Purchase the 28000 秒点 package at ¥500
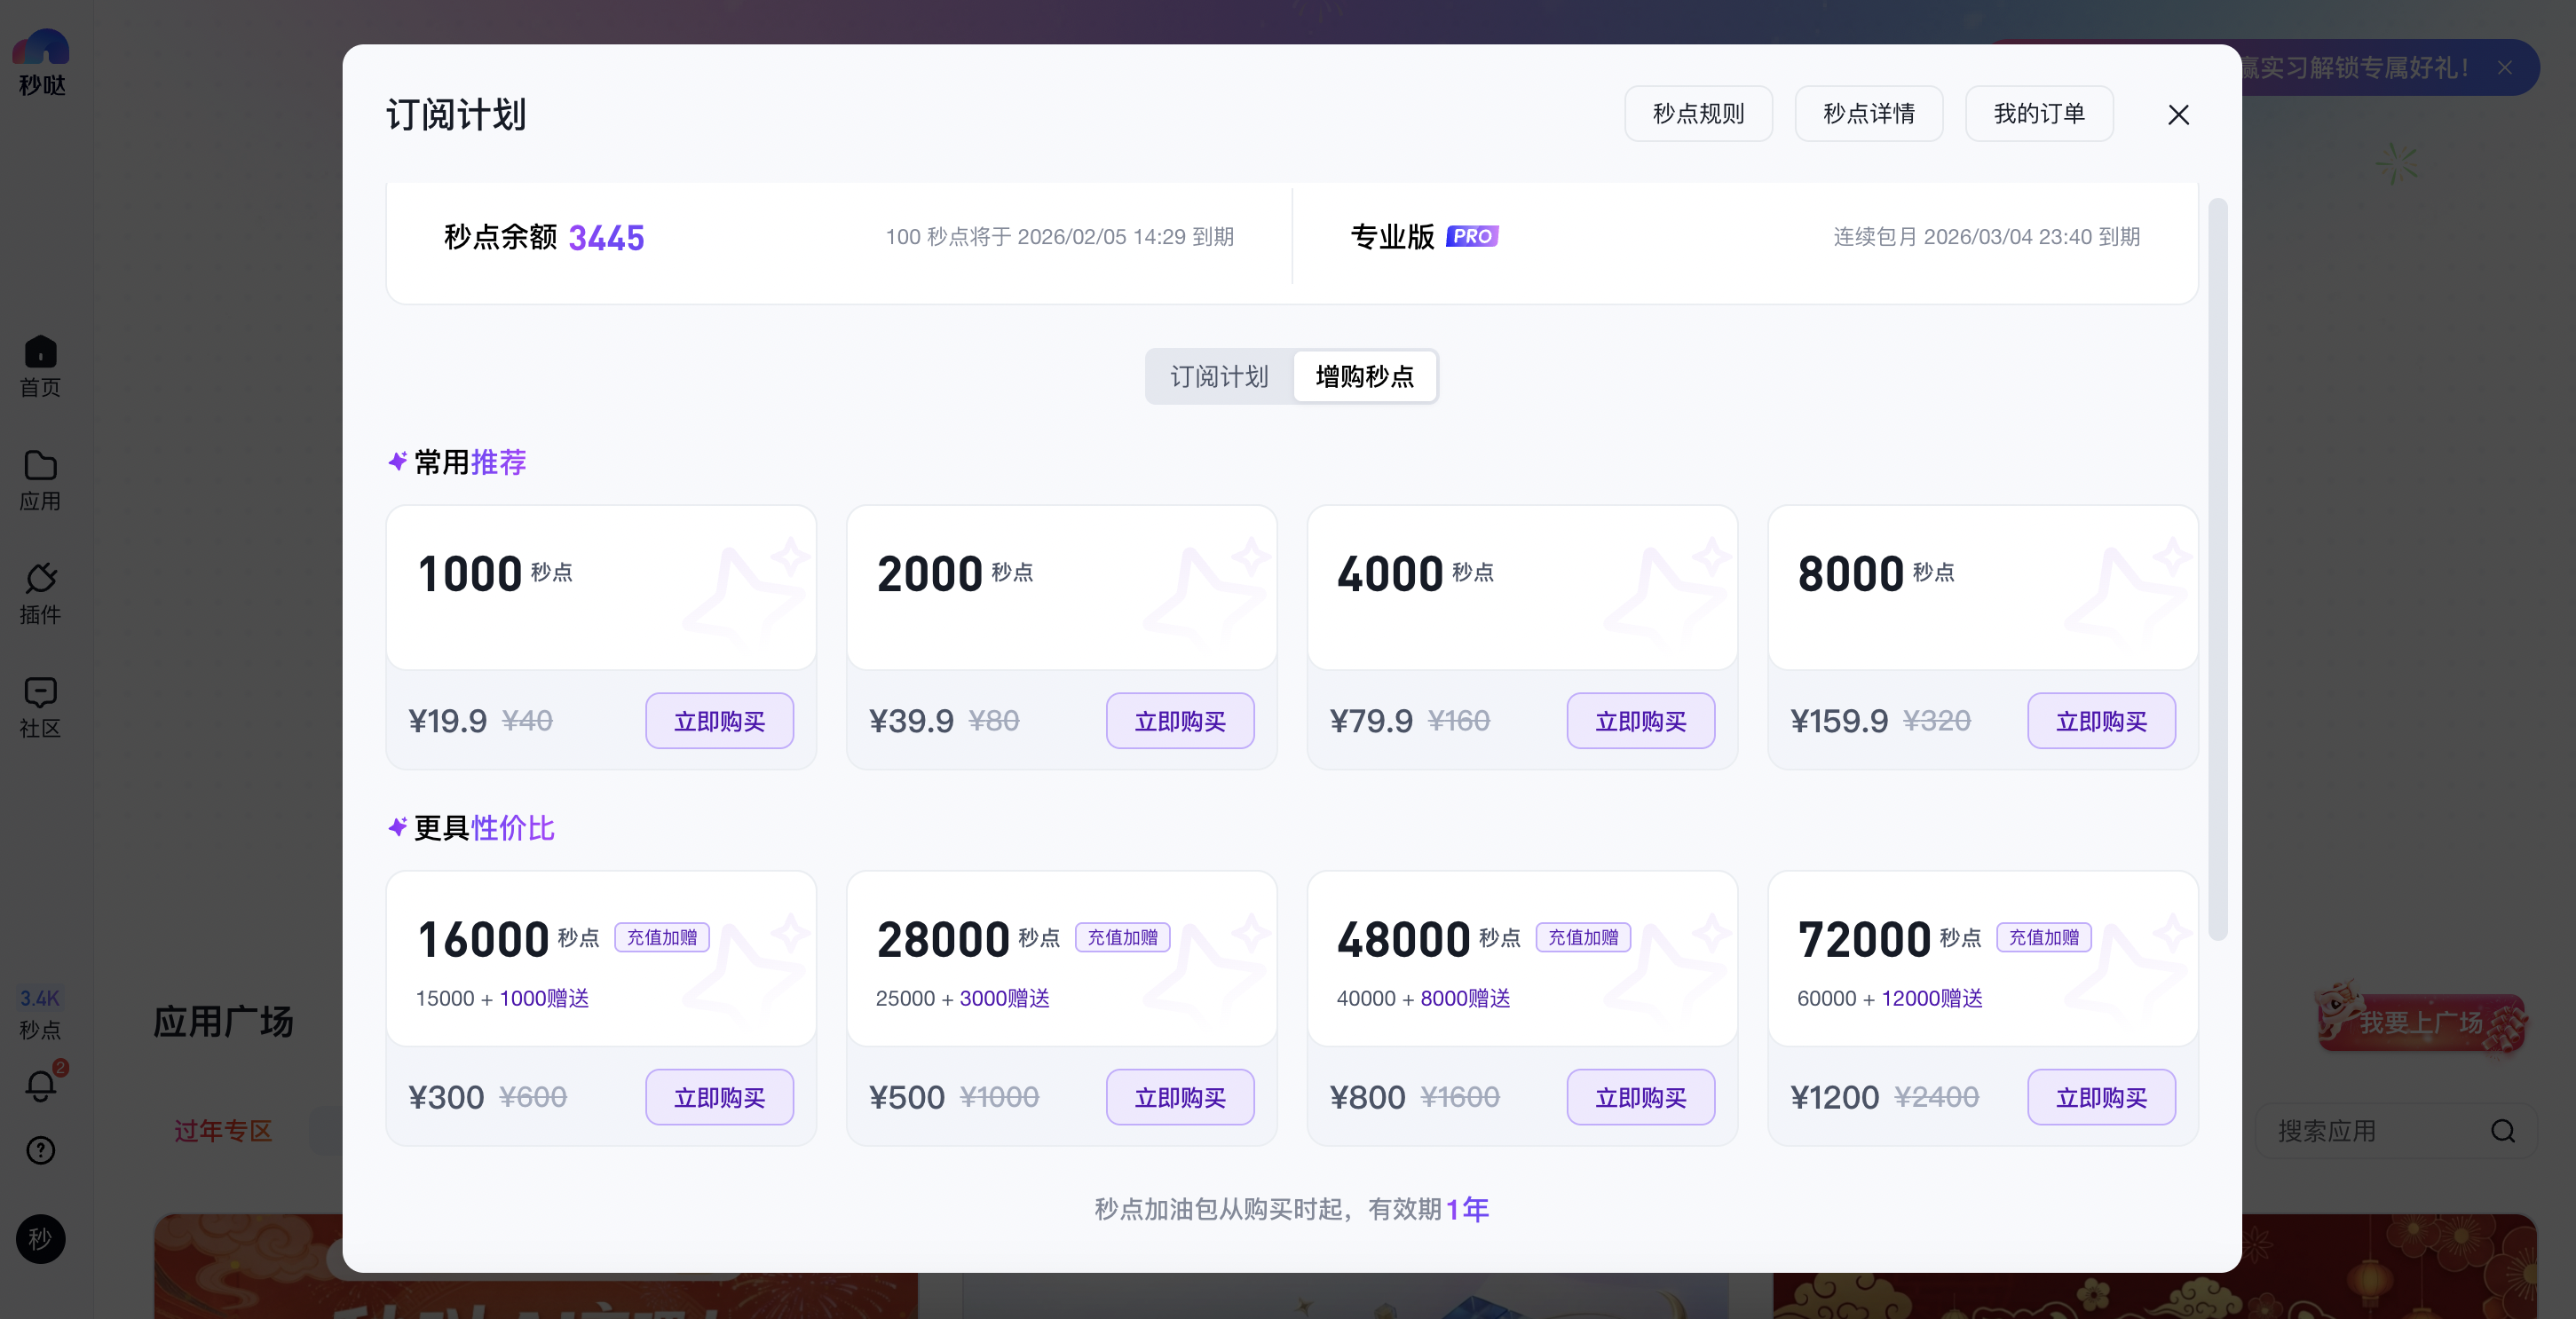 coord(1180,1097)
